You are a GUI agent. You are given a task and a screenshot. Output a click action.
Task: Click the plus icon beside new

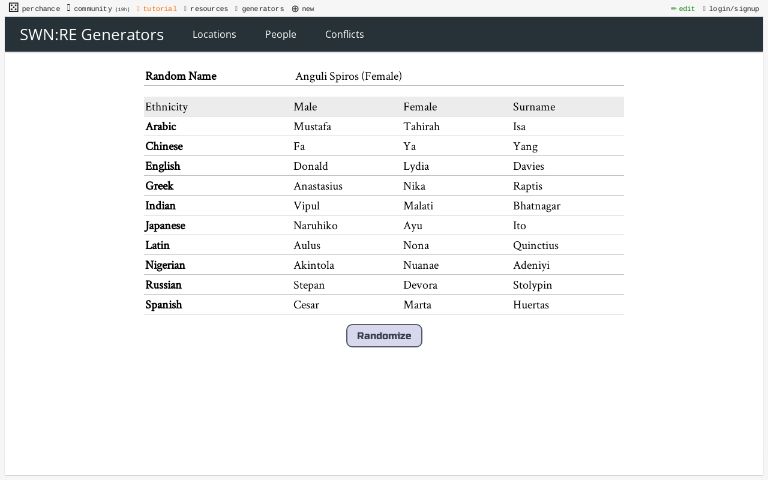click(295, 8)
